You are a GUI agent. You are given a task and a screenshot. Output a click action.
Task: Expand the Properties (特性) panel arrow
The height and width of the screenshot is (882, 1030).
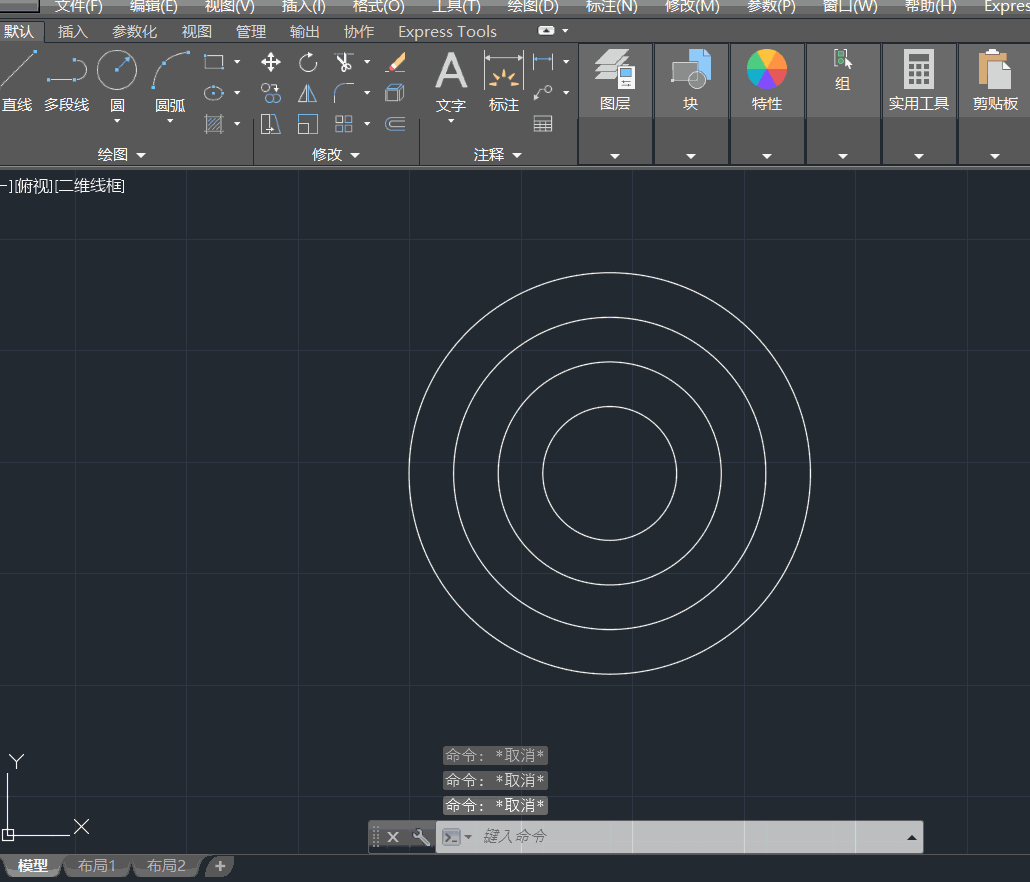tap(767, 156)
